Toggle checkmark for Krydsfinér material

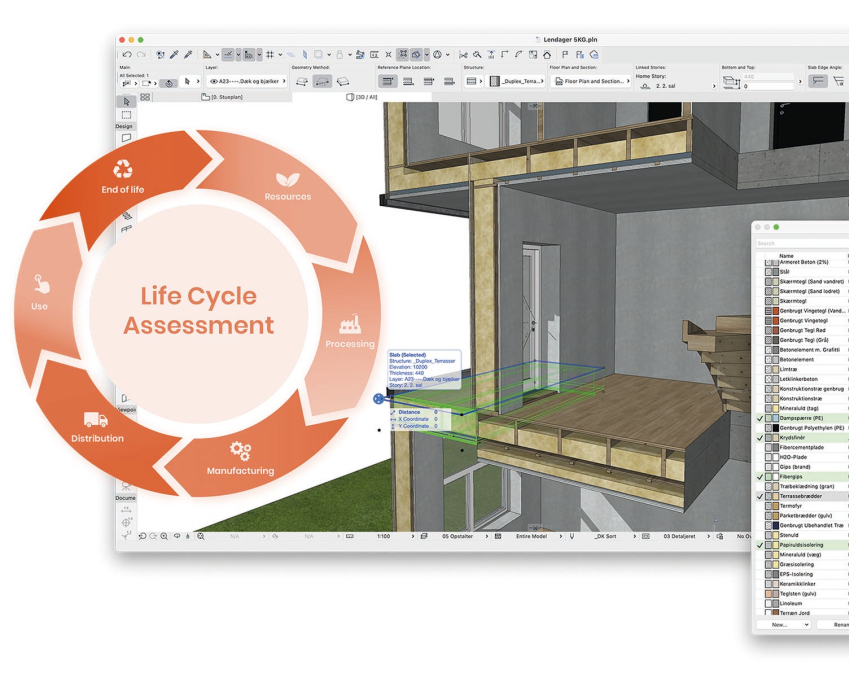coord(760,437)
